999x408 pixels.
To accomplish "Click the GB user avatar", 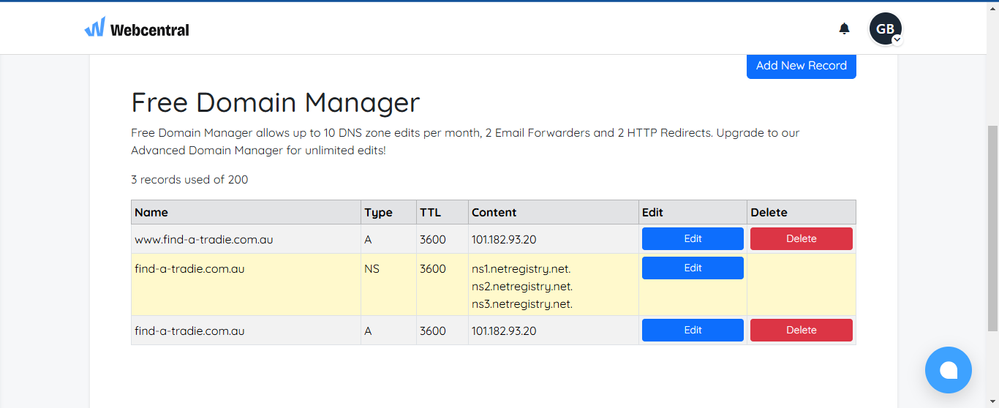I will click(885, 29).
